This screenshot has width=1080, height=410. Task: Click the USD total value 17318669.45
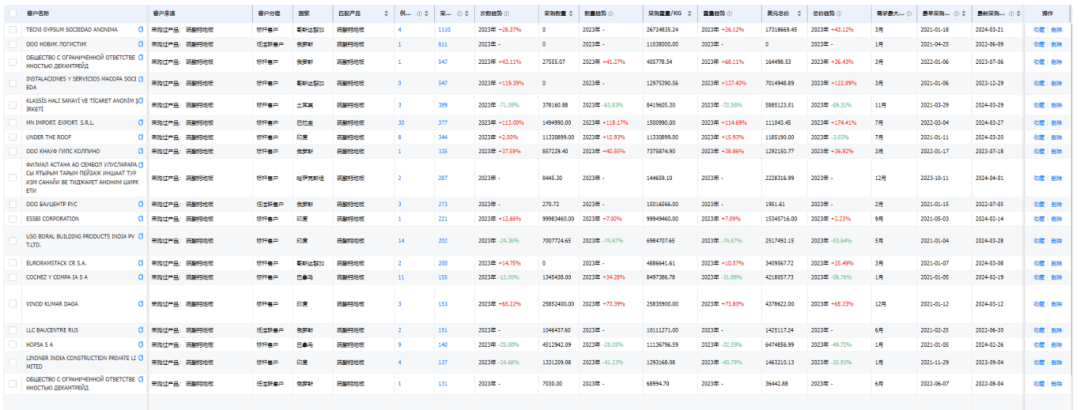point(781,30)
